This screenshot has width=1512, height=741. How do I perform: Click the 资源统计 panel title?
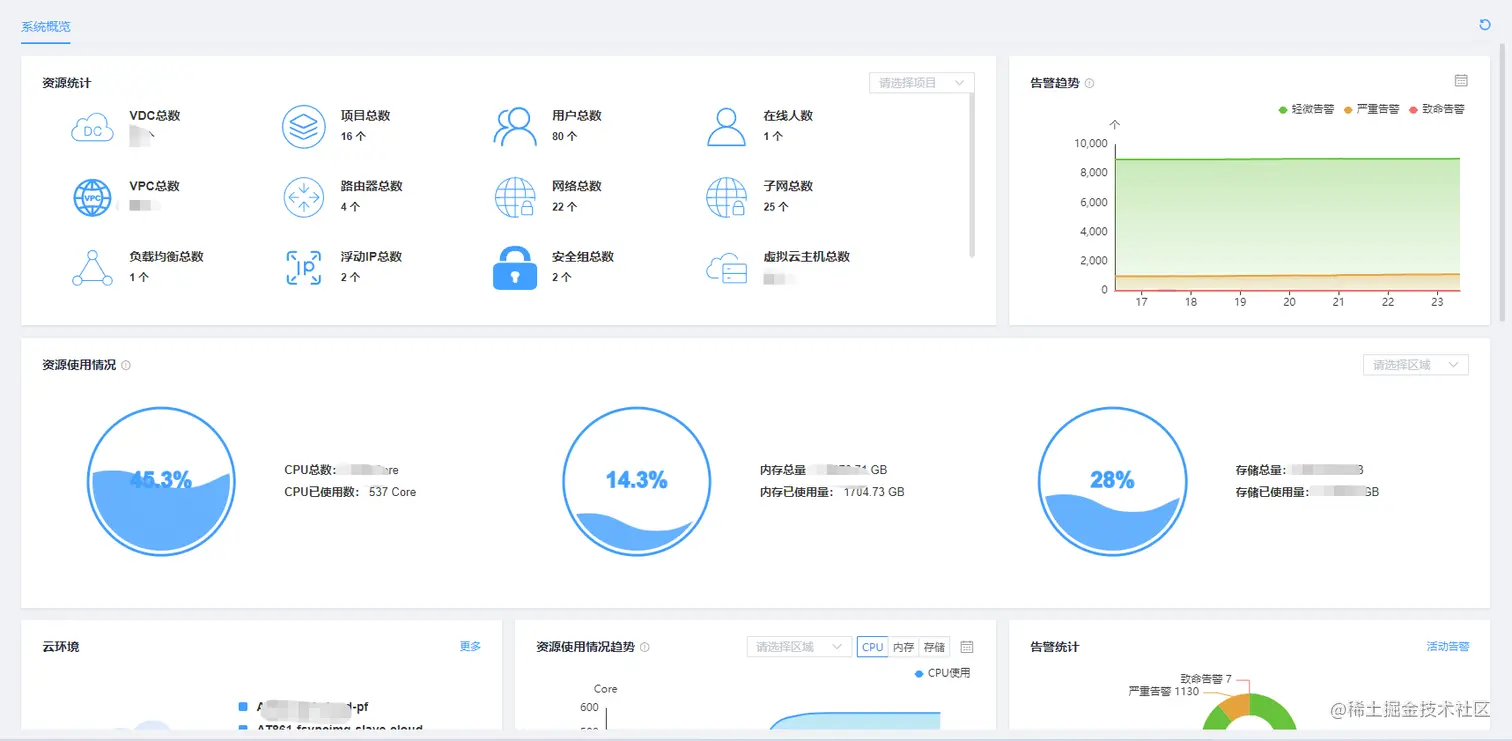(67, 83)
